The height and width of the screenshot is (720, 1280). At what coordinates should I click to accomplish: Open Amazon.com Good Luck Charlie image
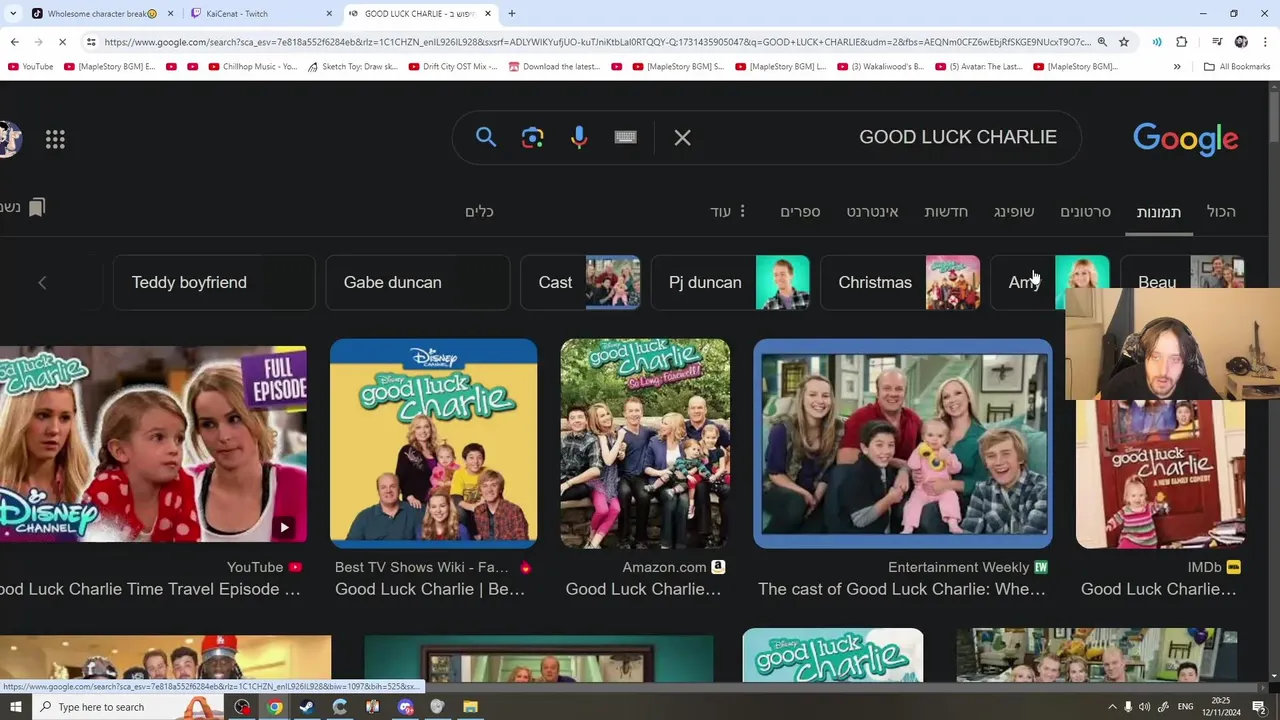[x=645, y=443]
